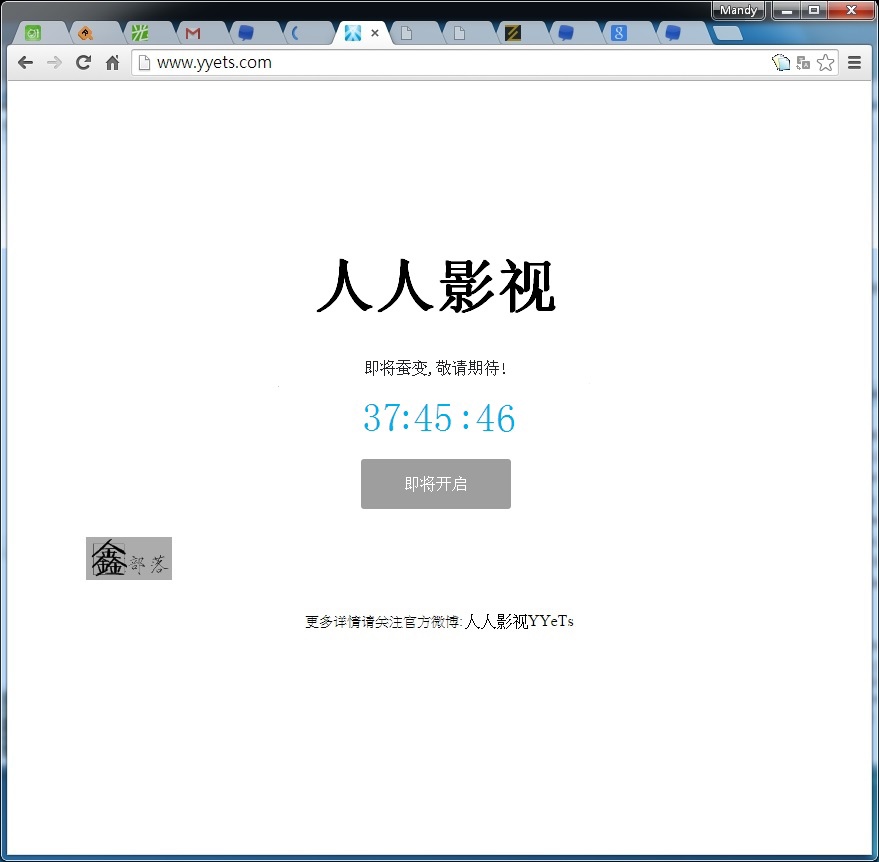Bookmark this page with the star icon
Screen dimensions: 879x862
tap(825, 63)
